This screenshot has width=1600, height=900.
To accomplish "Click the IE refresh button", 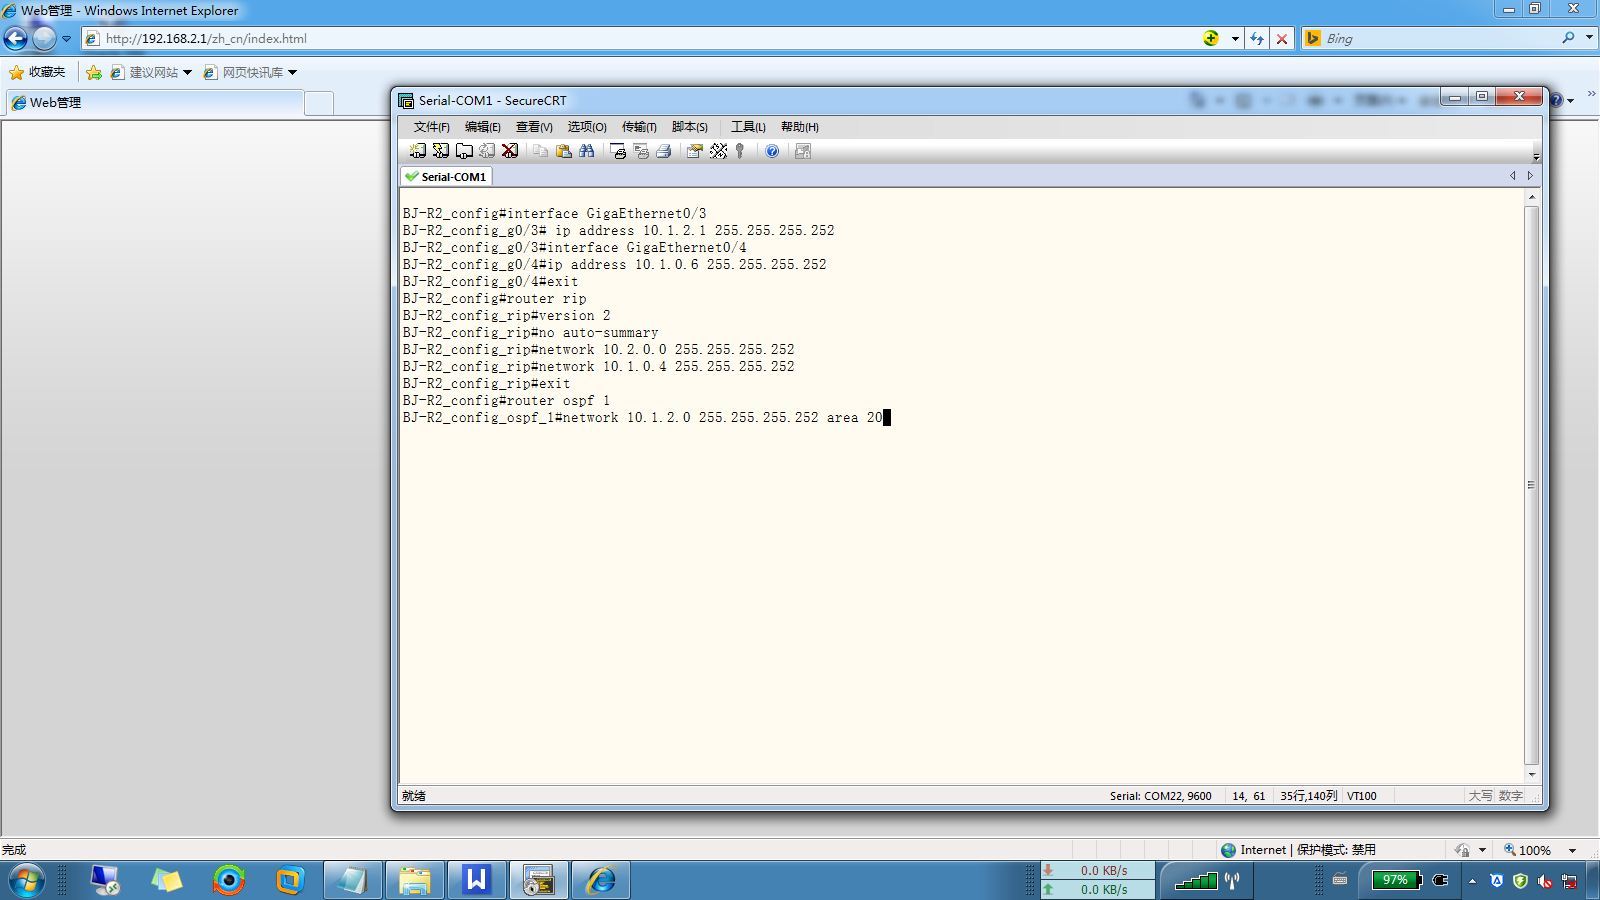I will tap(1257, 39).
